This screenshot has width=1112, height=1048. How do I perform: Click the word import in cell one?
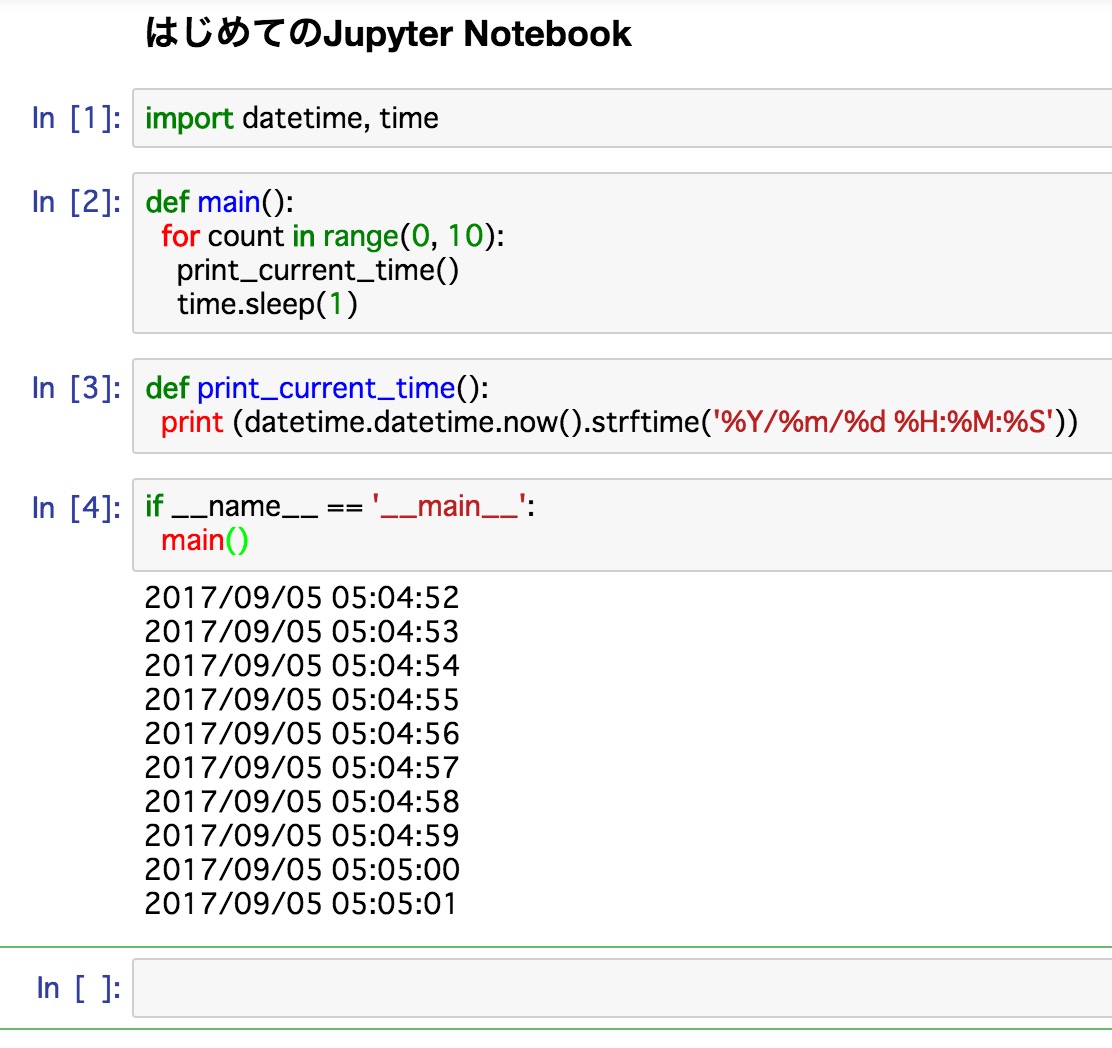189,118
